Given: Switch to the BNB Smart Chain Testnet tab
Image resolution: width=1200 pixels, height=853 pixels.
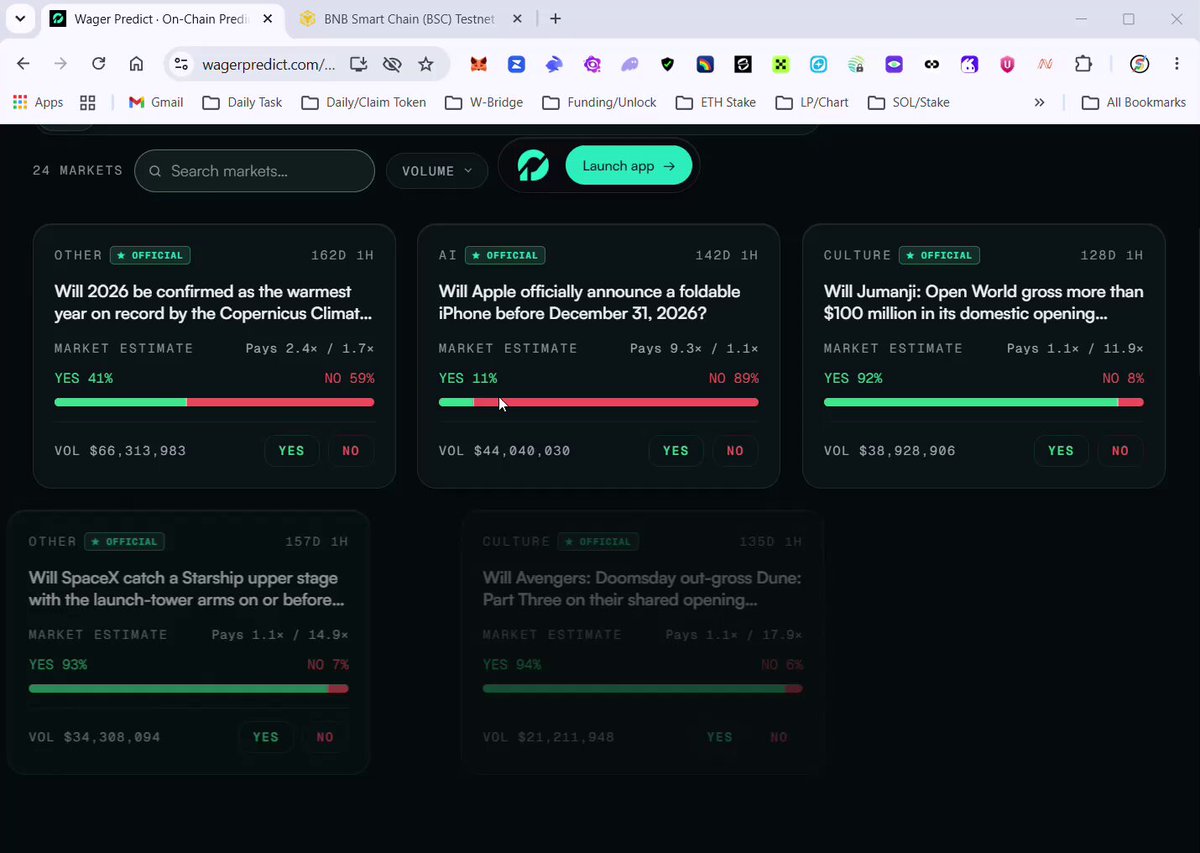Looking at the screenshot, I should (410, 19).
